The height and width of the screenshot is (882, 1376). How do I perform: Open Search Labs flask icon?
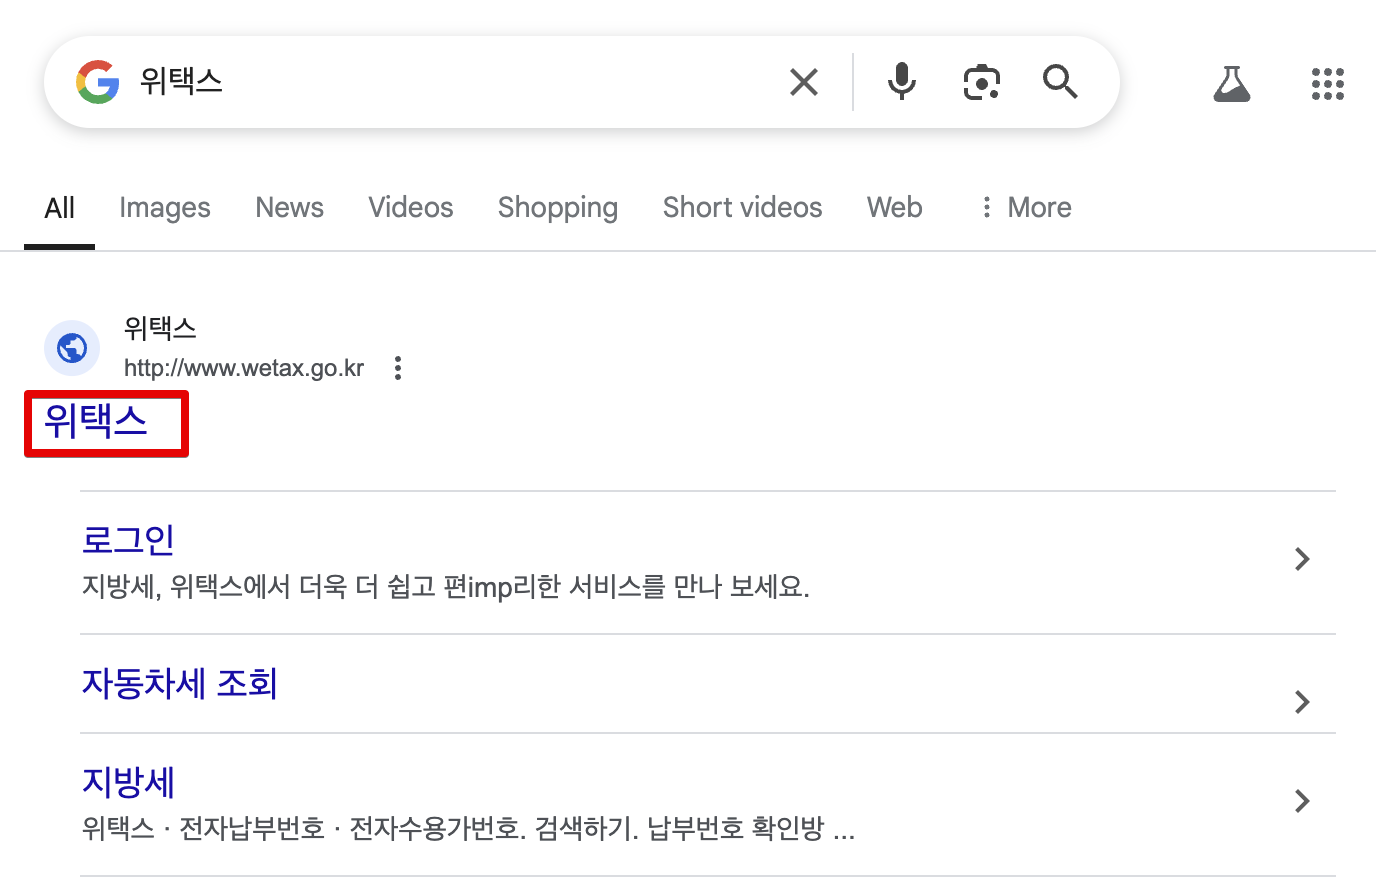pos(1232,84)
